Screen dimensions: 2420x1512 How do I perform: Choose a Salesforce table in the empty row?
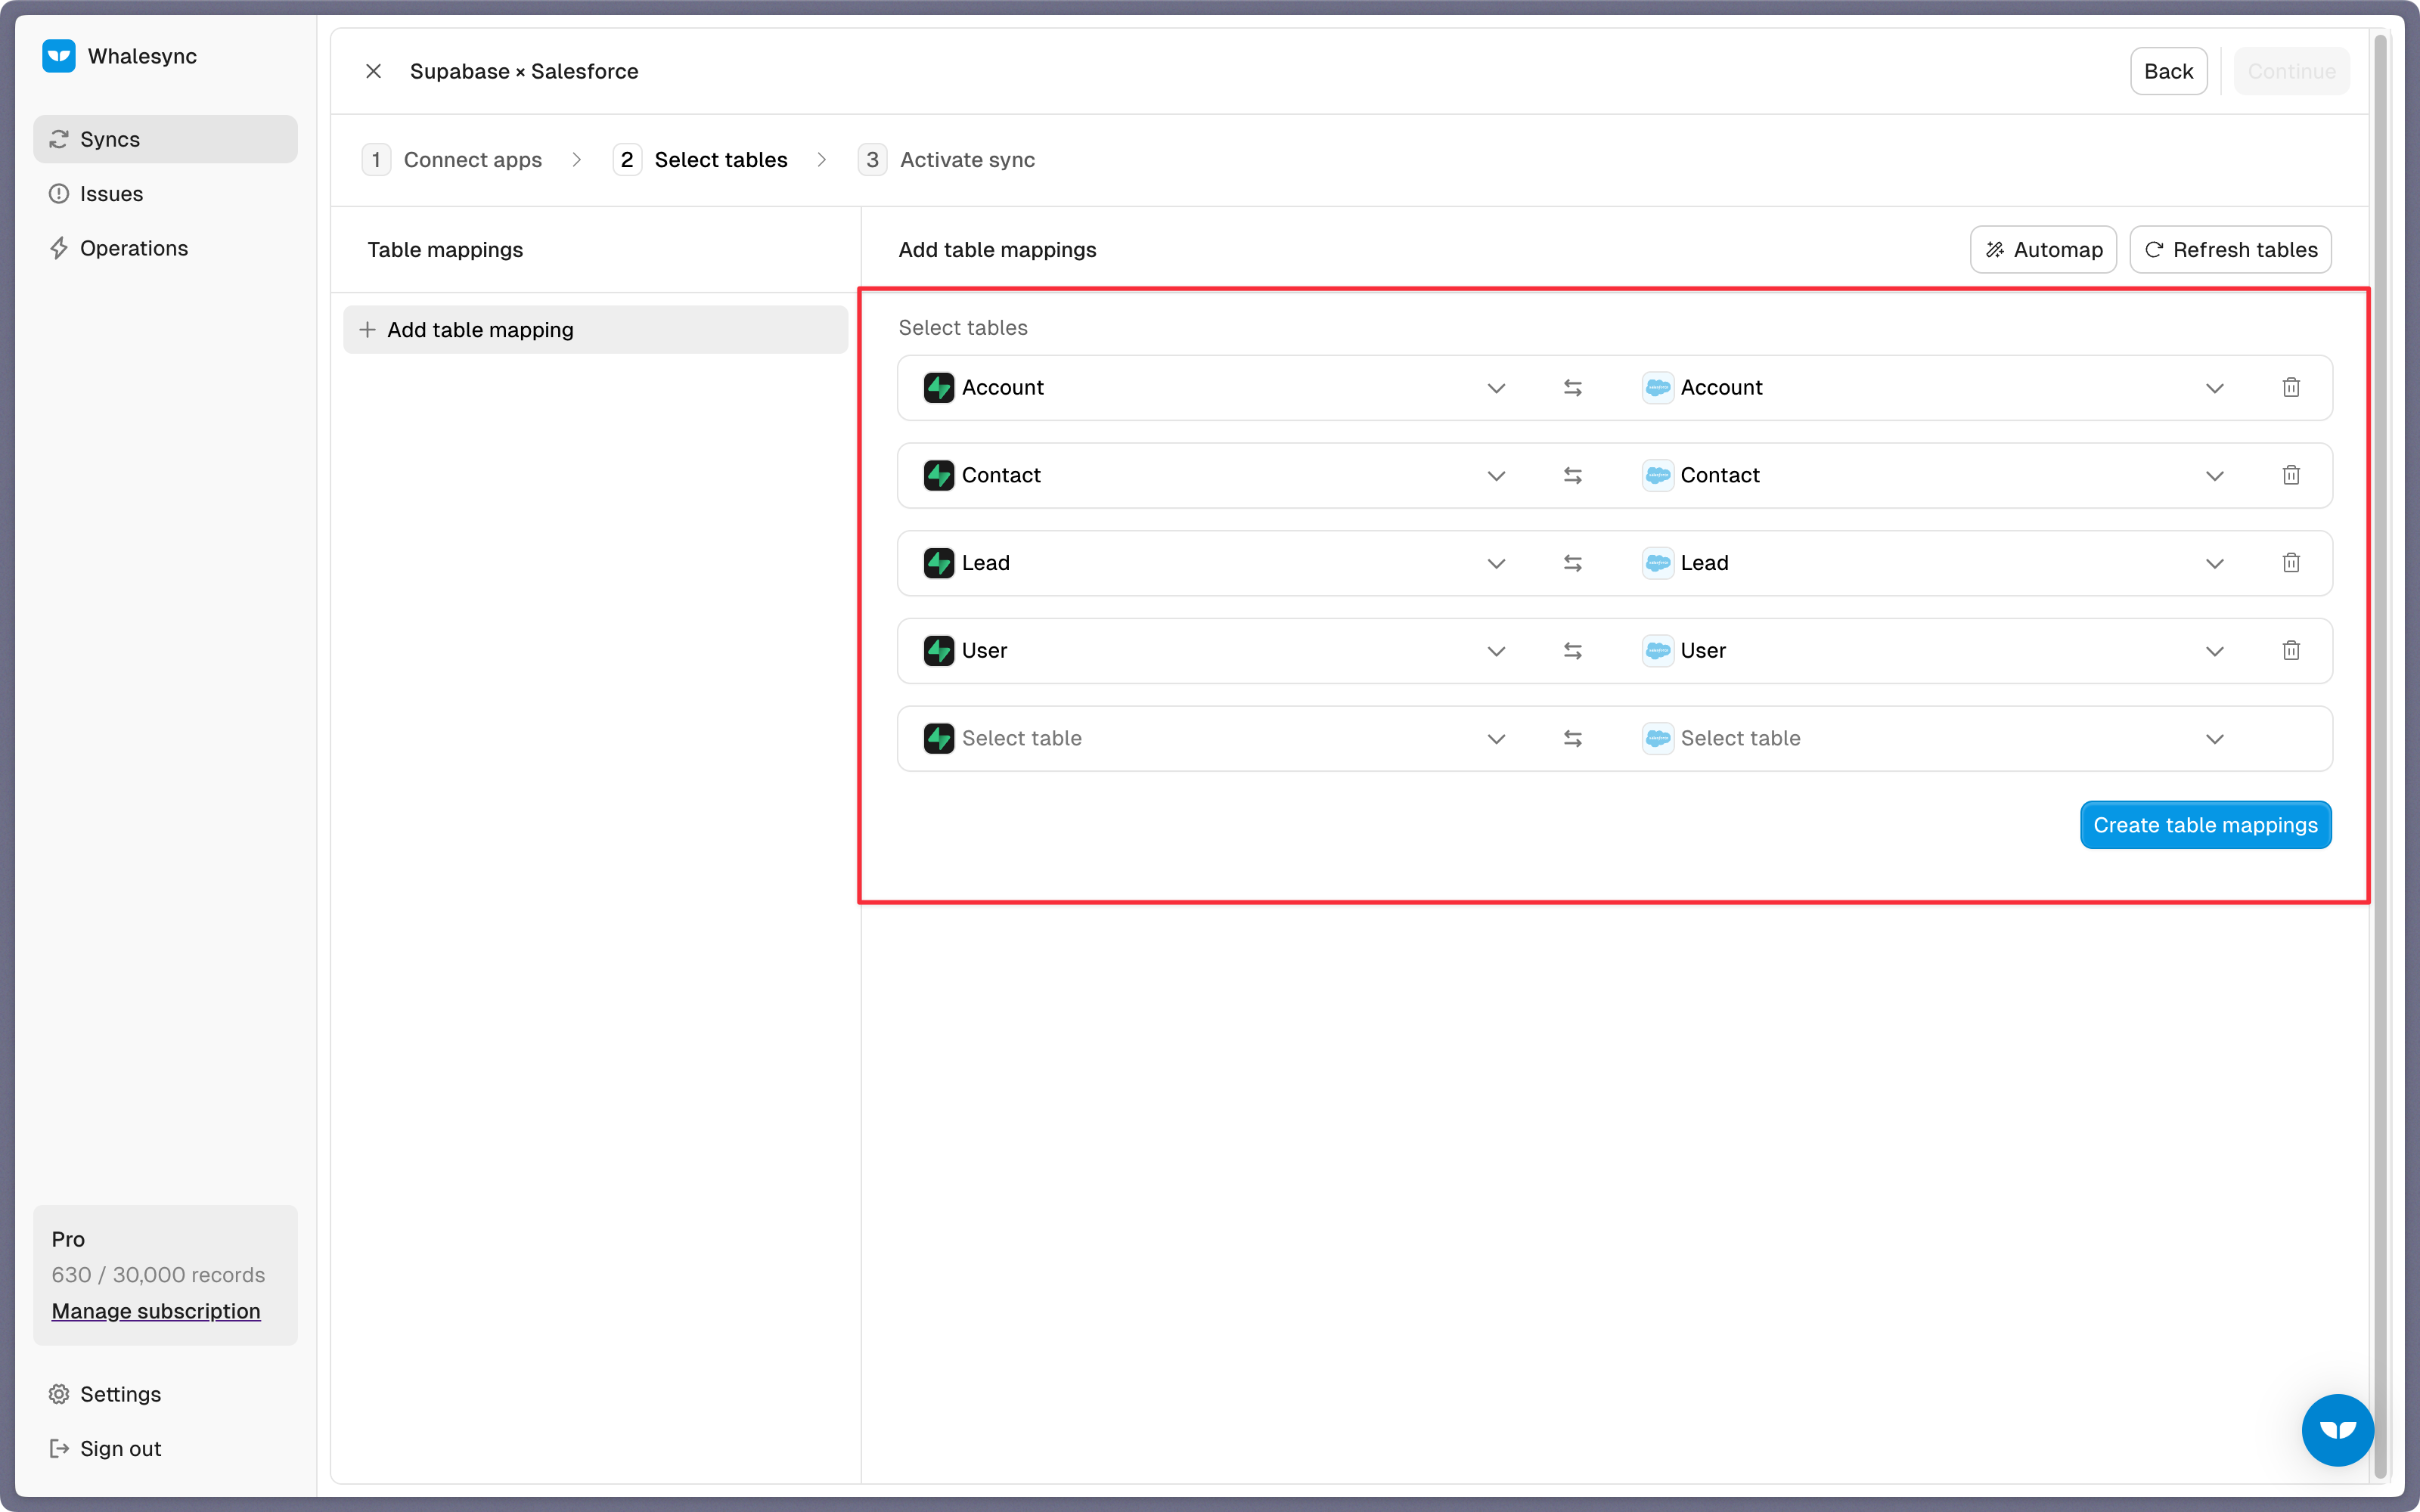[1934, 739]
